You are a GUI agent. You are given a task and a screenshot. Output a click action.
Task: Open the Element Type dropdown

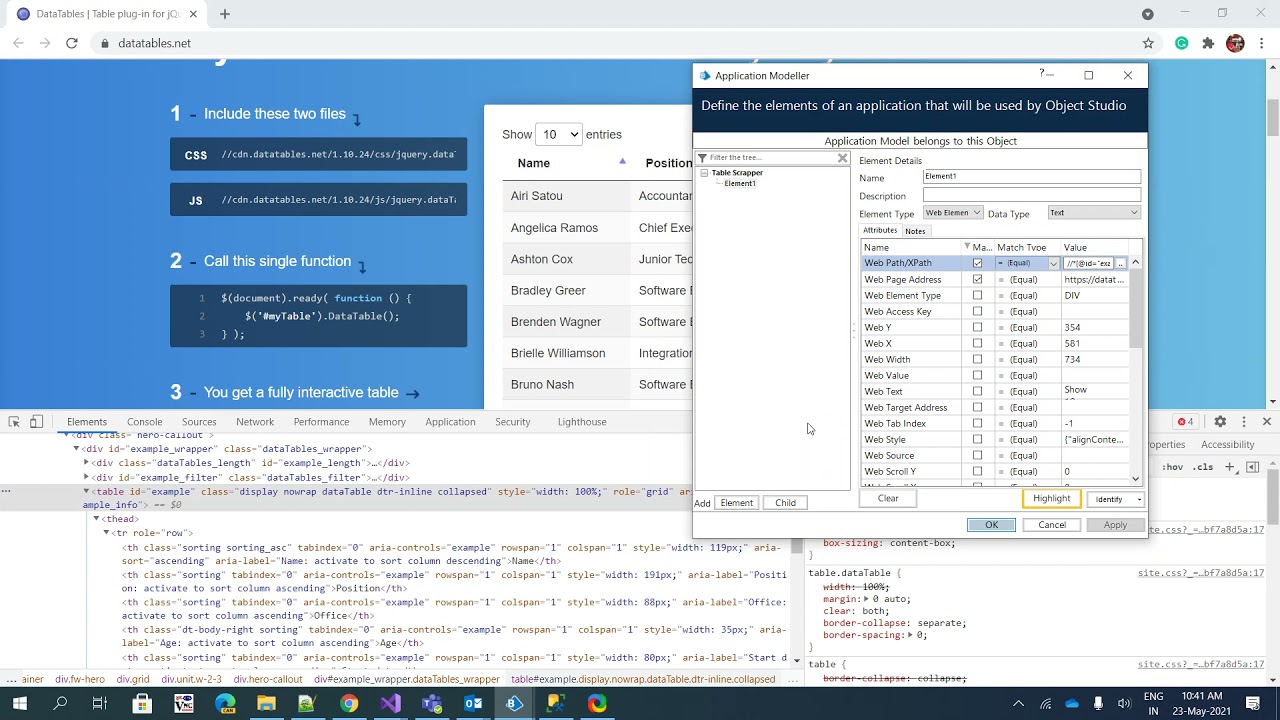click(x=952, y=213)
